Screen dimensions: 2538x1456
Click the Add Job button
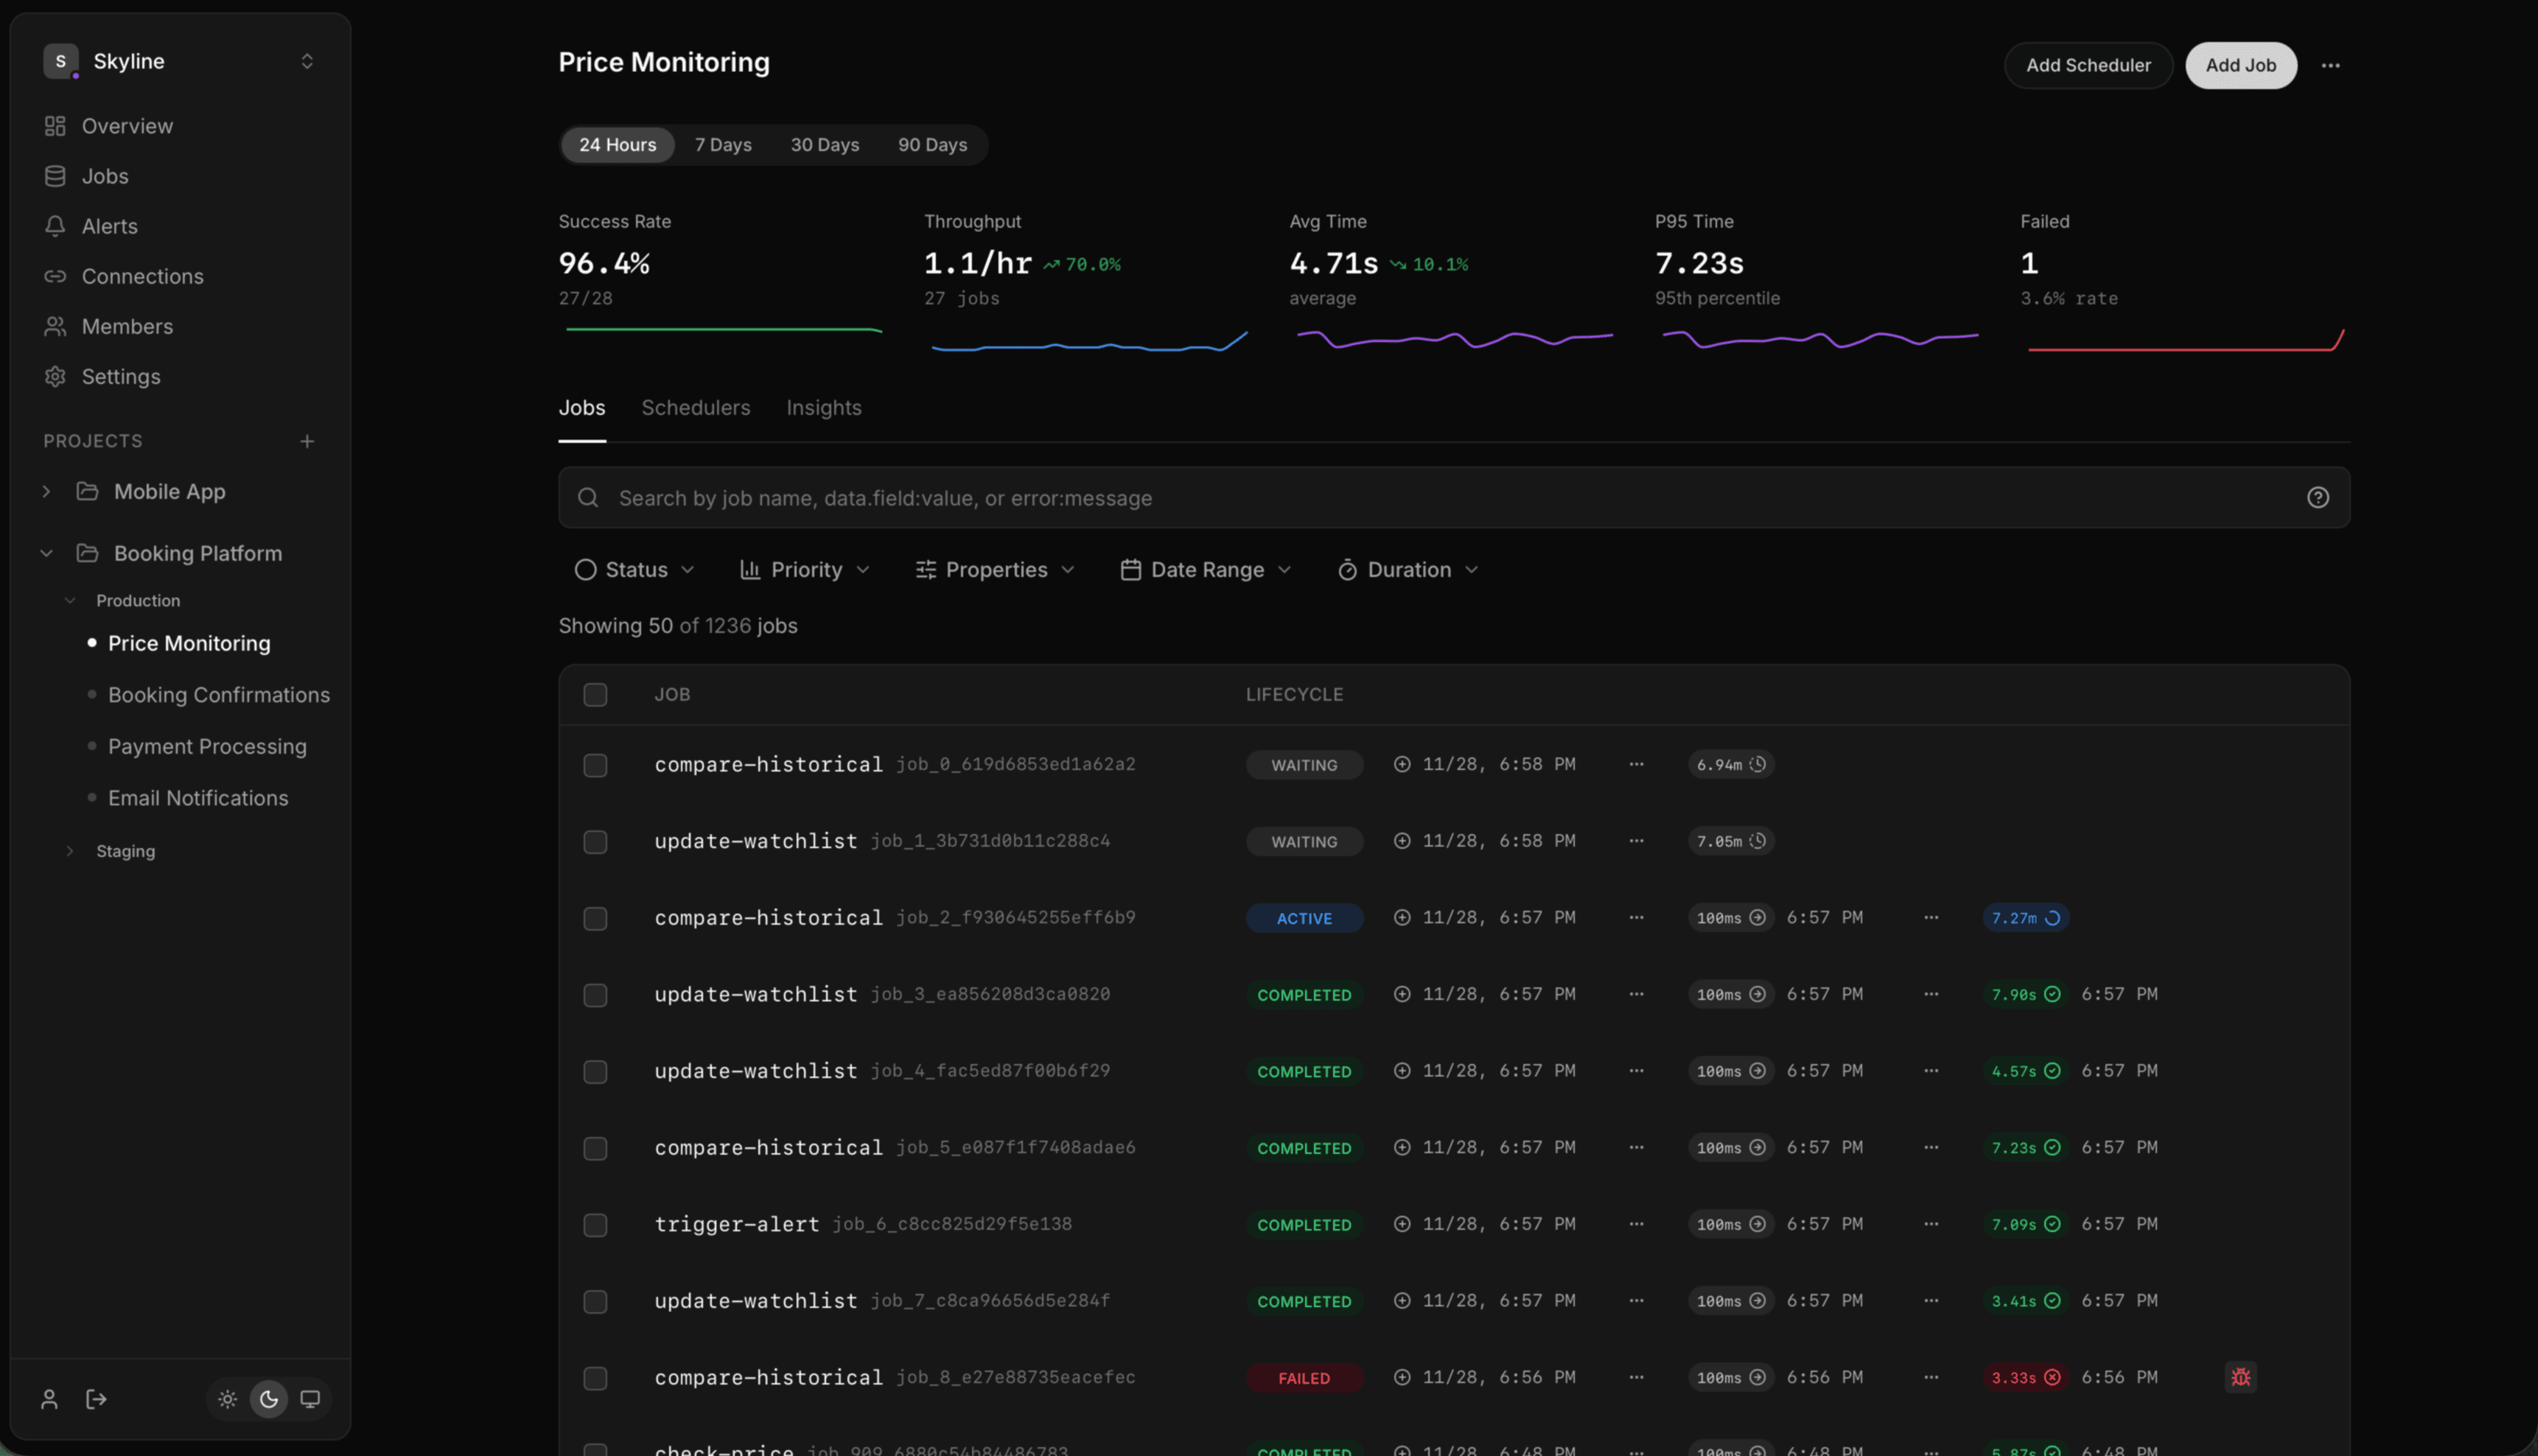coord(2241,65)
